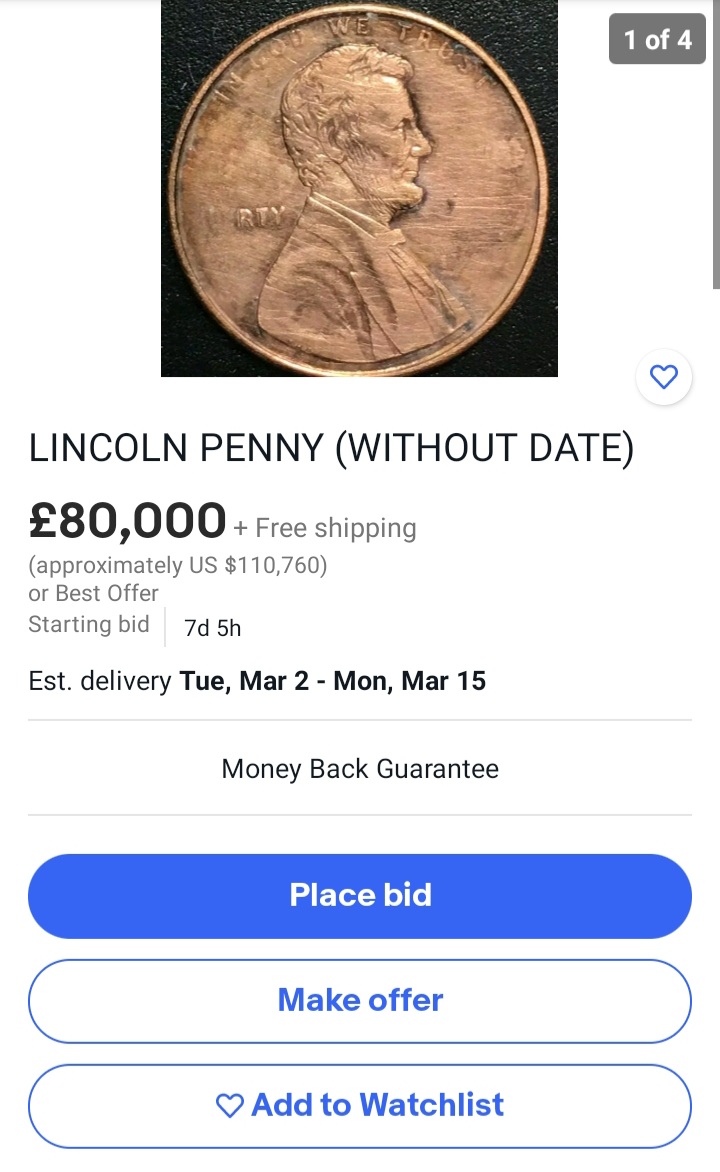Click the LINCOLN PENNY (WITHOUT DATE) title
The width and height of the screenshot is (720, 1172).
[331, 449]
